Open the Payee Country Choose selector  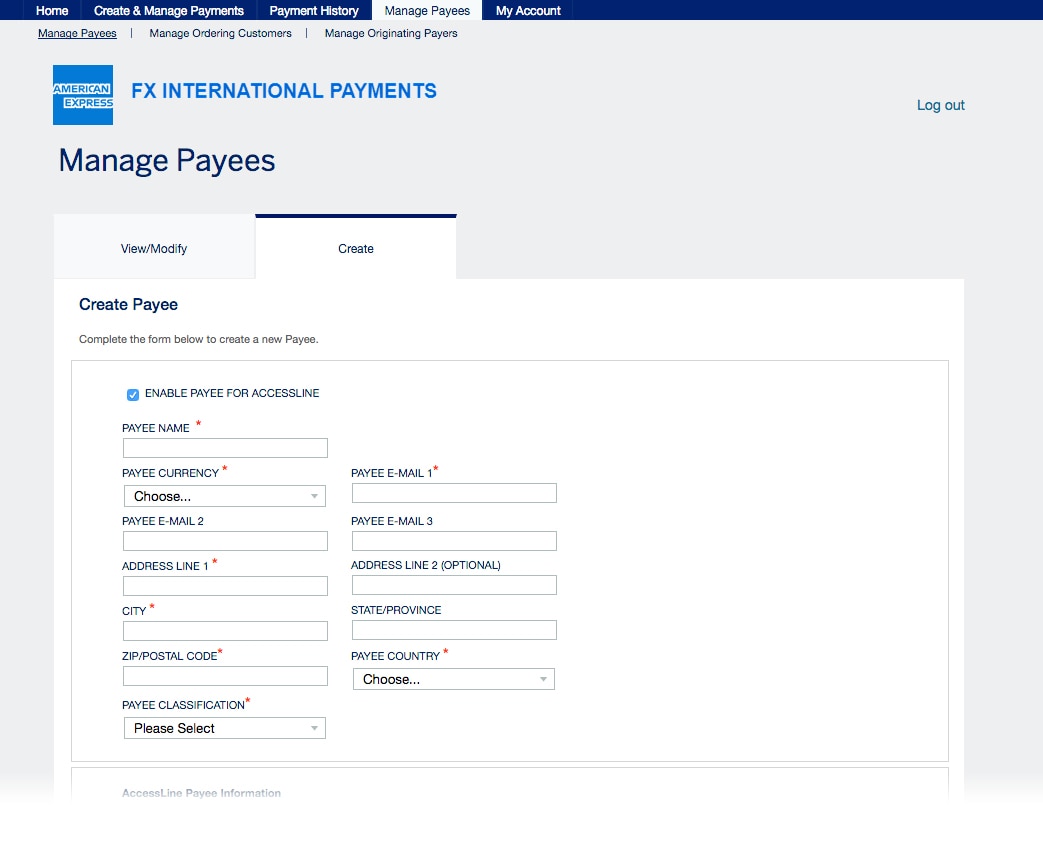tap(453, 679)
